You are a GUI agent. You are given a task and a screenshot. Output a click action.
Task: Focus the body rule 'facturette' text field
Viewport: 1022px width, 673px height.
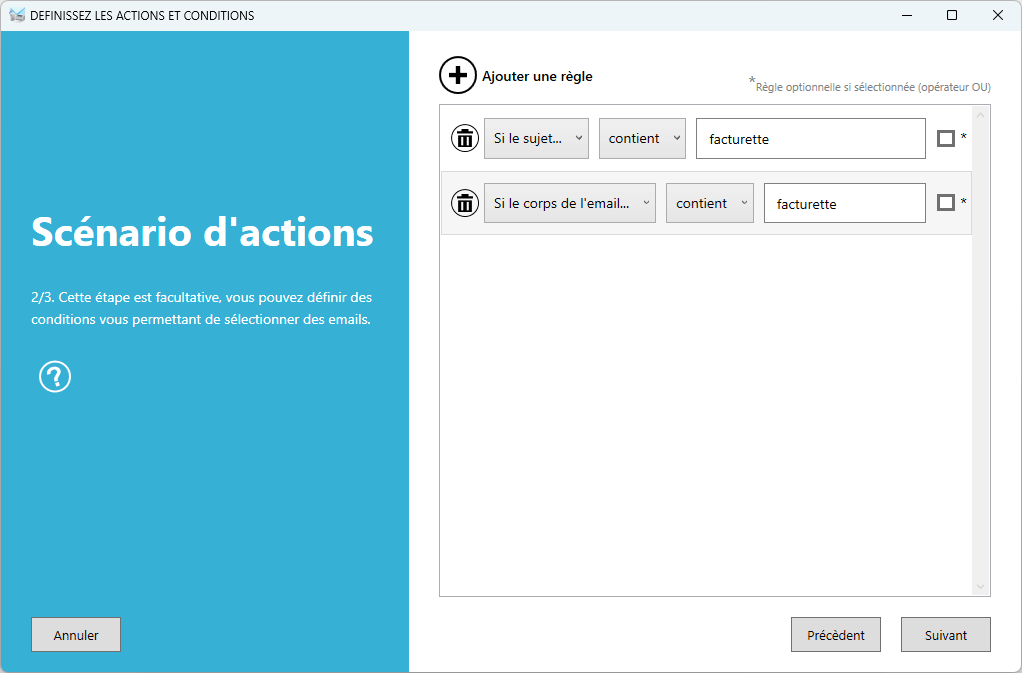[x=844, y=204]
